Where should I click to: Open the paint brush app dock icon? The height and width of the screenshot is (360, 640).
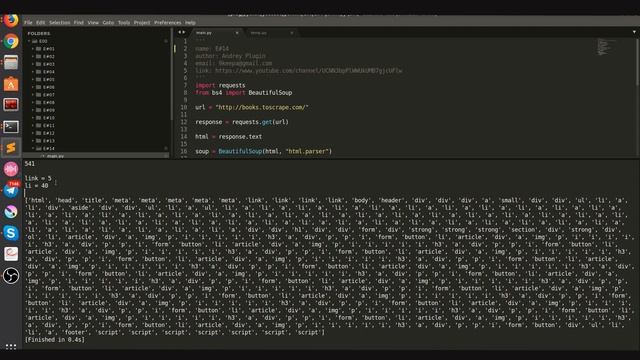tap(11, 211)
